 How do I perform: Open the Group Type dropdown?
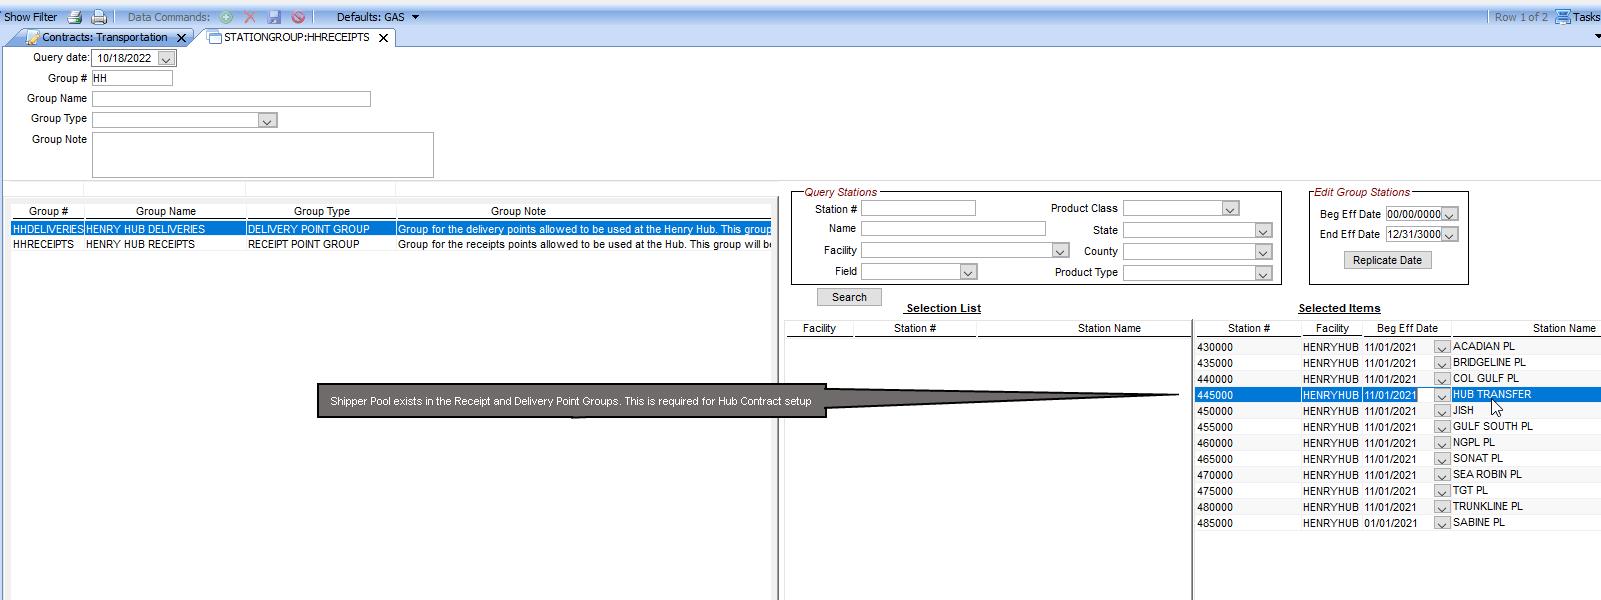[x=267, y=120]
